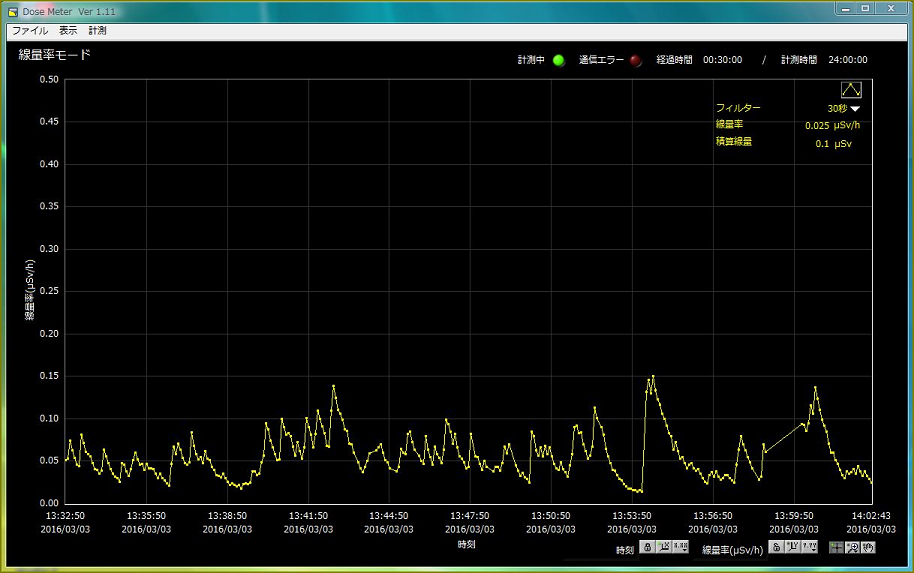
Task: Open the ファイル menu
Action: coord(30,31)
